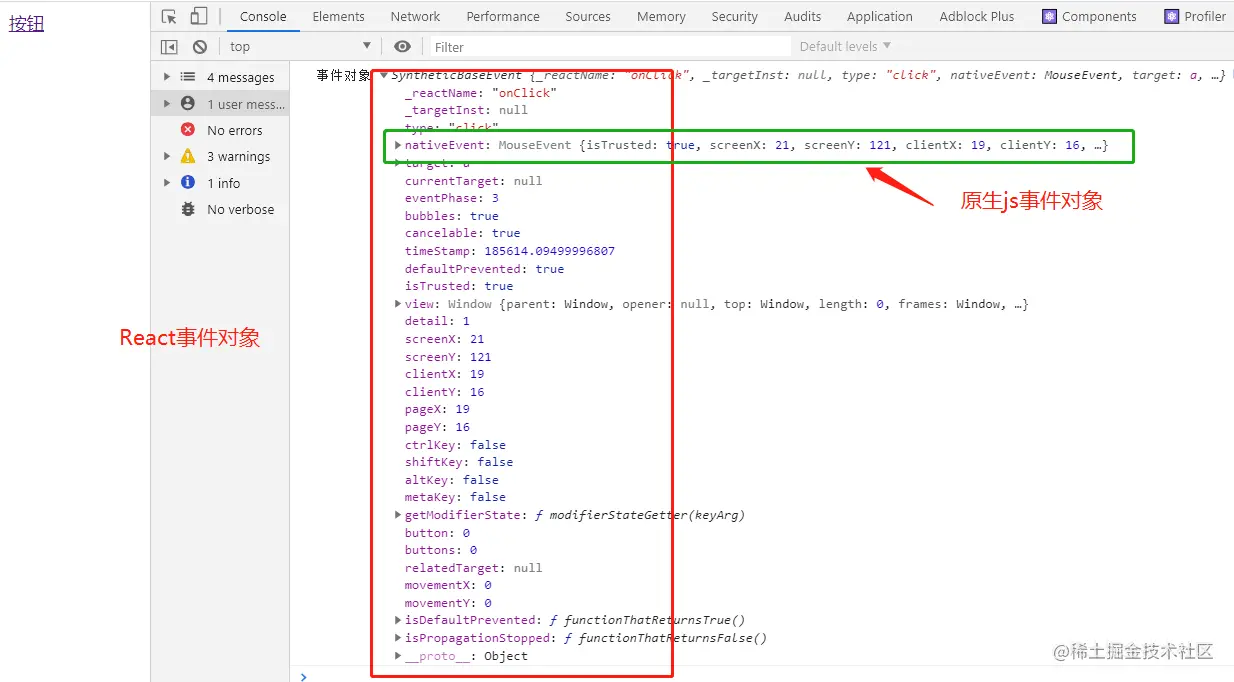Click the messages list icon in sidebar
Screen dimensions: 1234x682
click(x=187, y=77)
